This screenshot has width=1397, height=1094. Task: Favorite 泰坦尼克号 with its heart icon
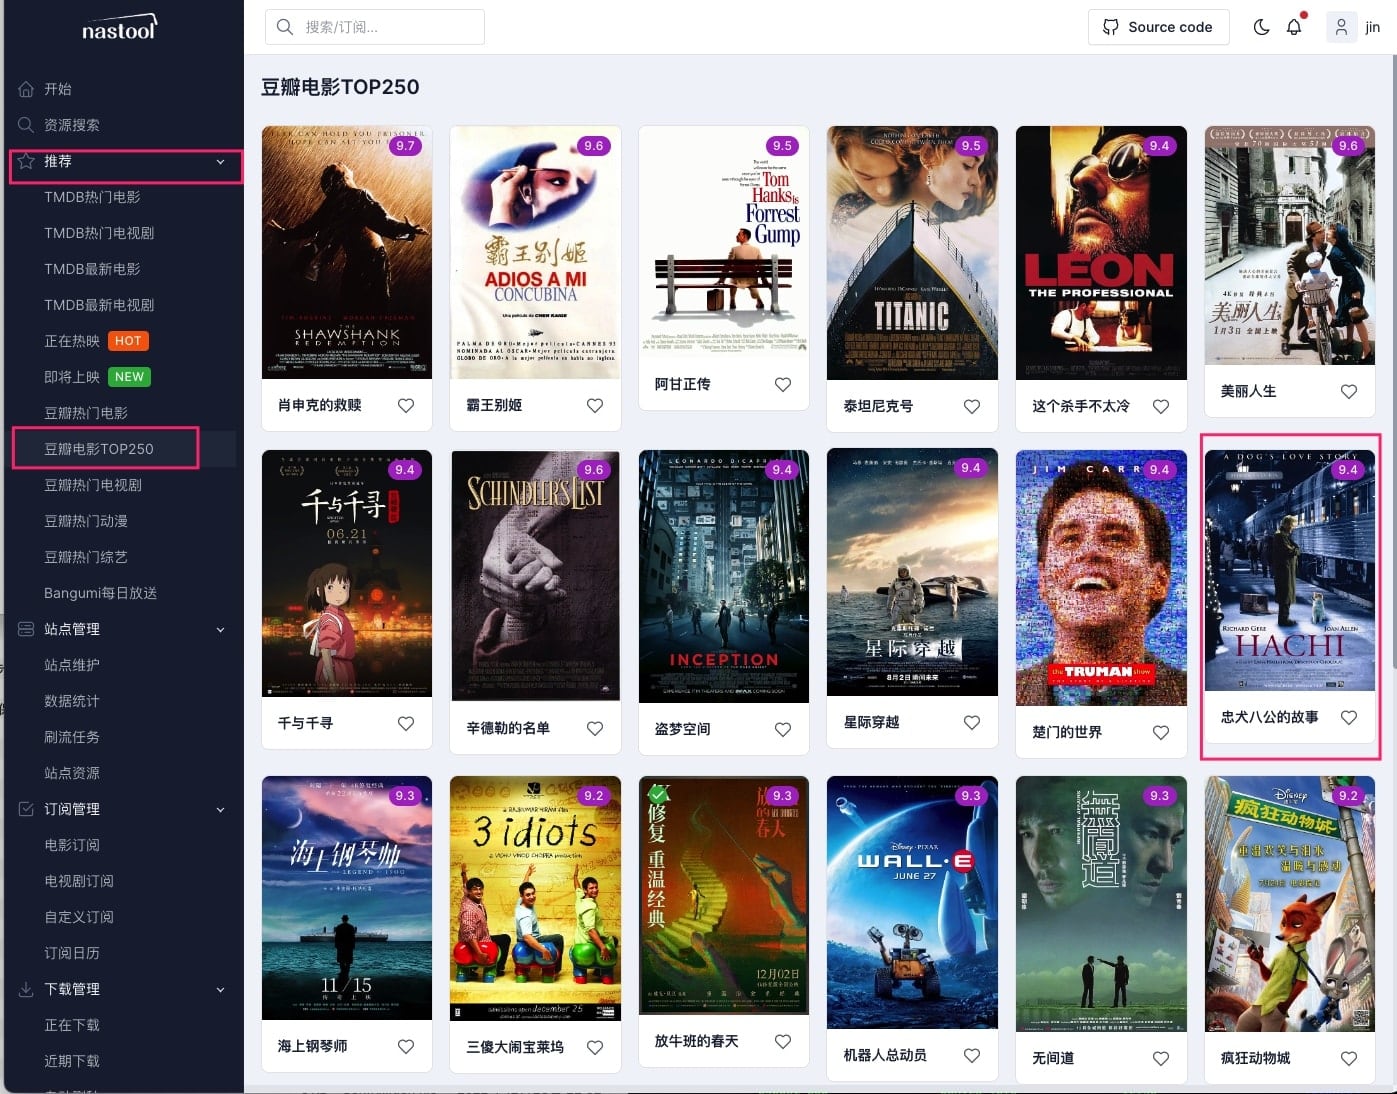(x=972, y=406)
